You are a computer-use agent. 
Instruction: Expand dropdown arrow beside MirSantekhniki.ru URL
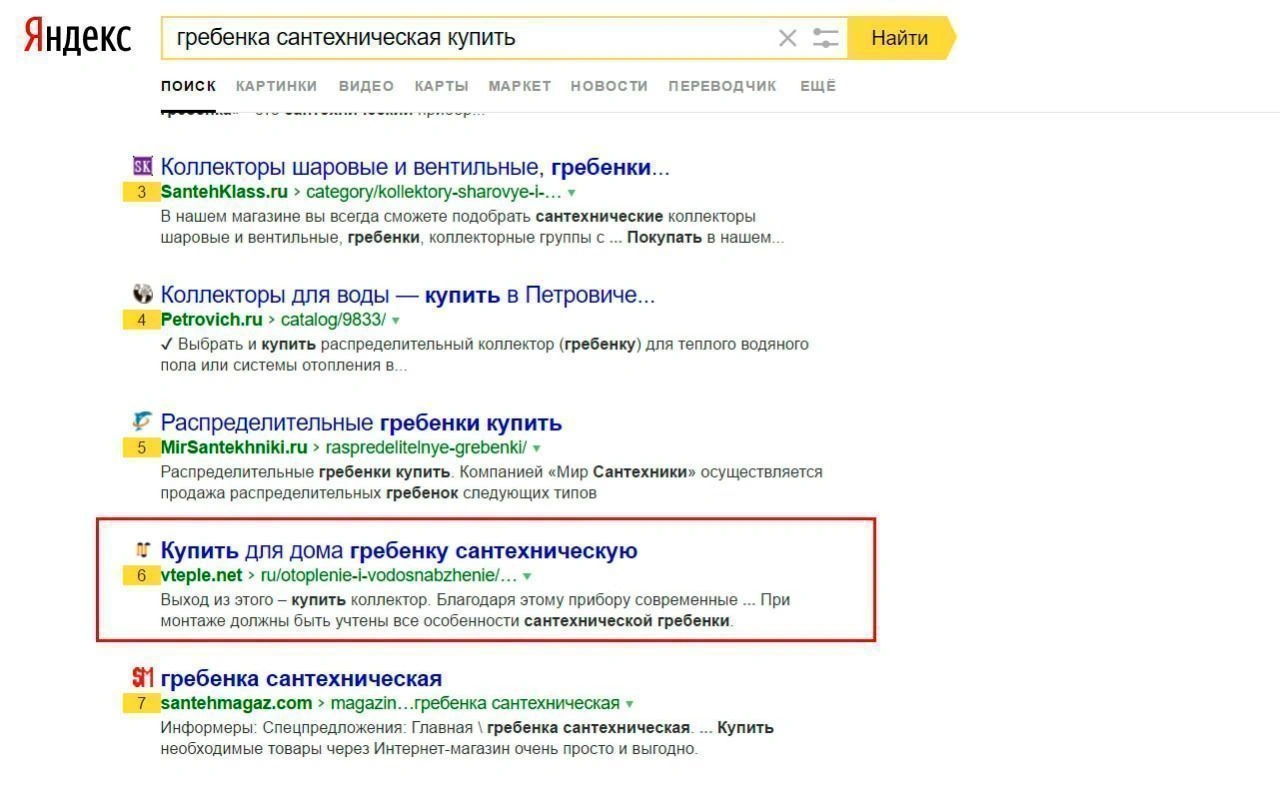[537, 448]
